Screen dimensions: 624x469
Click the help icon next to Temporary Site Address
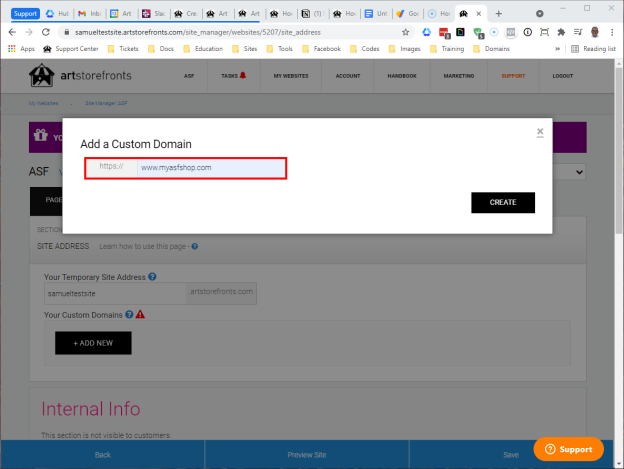pyautogui.click(x=152, y=276)
